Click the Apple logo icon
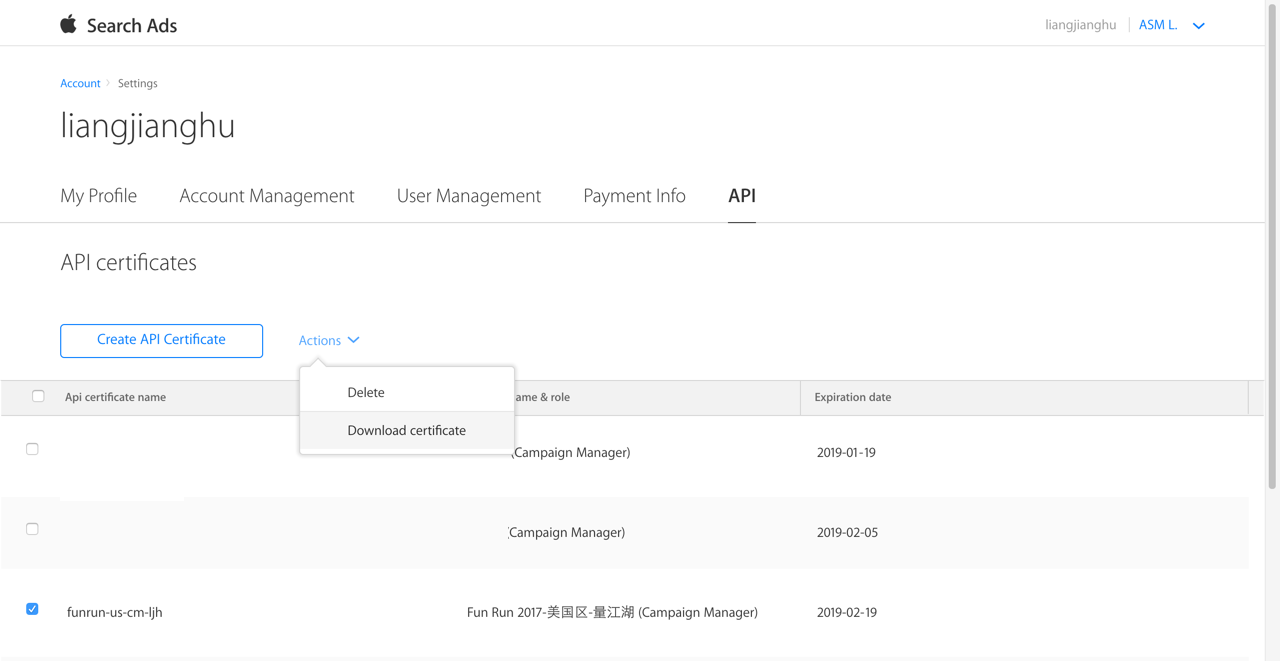The width and height of the screenshot is (1280, 661). [68, 25]
